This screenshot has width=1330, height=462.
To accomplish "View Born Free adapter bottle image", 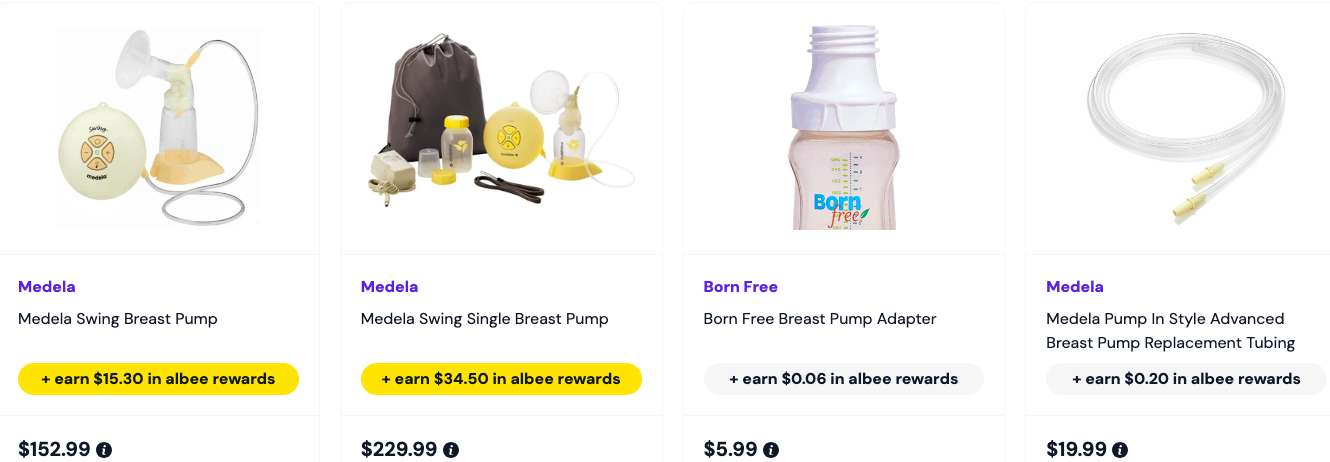I will [844, 128].
